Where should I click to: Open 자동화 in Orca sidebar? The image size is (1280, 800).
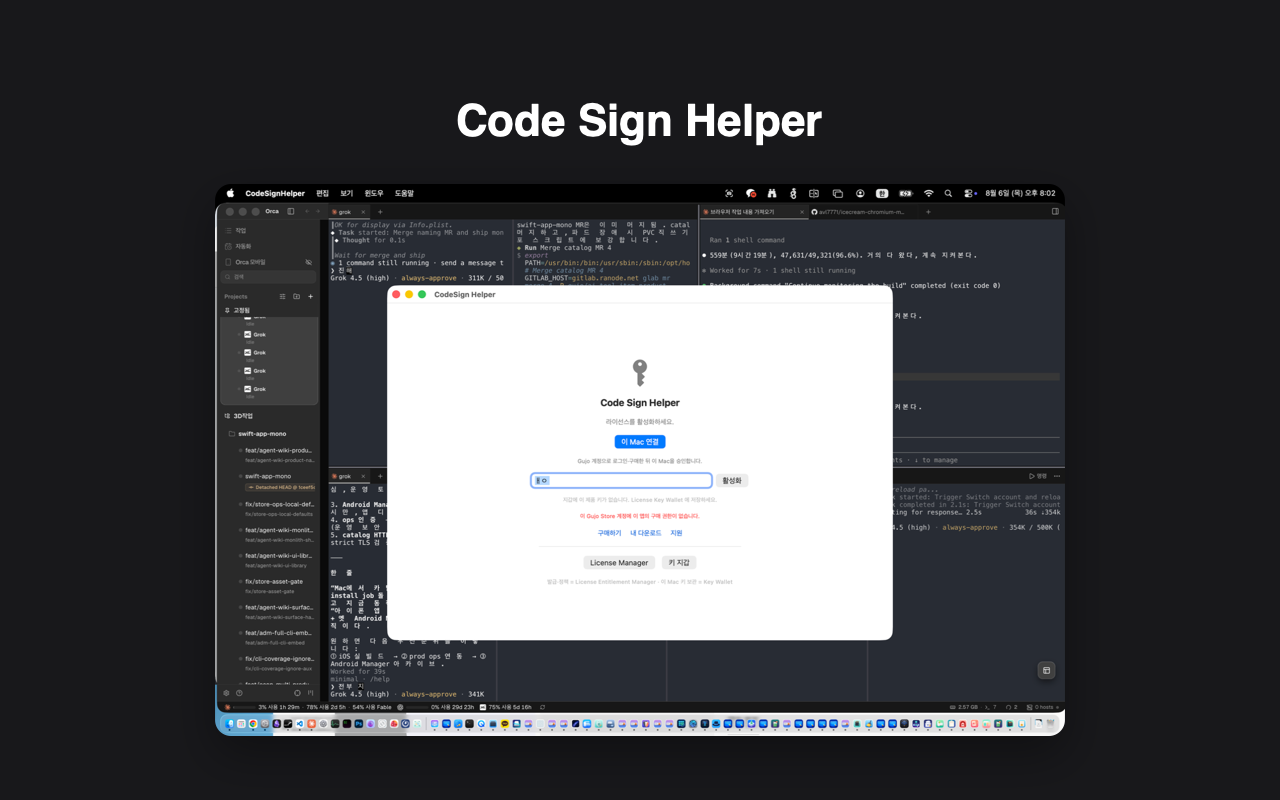tap(267, 246)
